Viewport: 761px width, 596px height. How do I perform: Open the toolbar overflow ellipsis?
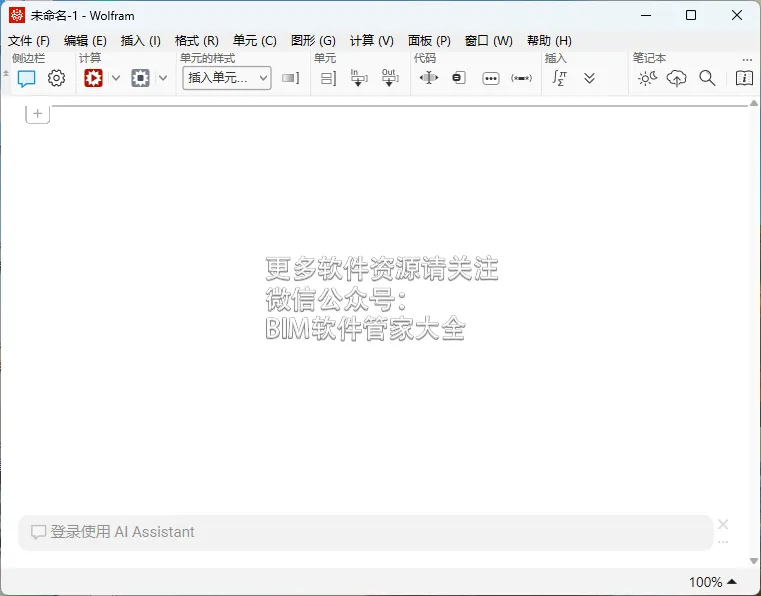click(x=747, y=60)
